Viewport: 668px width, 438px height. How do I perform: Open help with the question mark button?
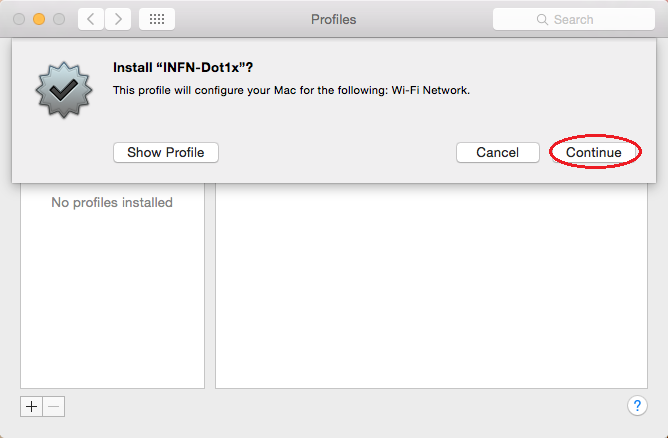[637, 406]
